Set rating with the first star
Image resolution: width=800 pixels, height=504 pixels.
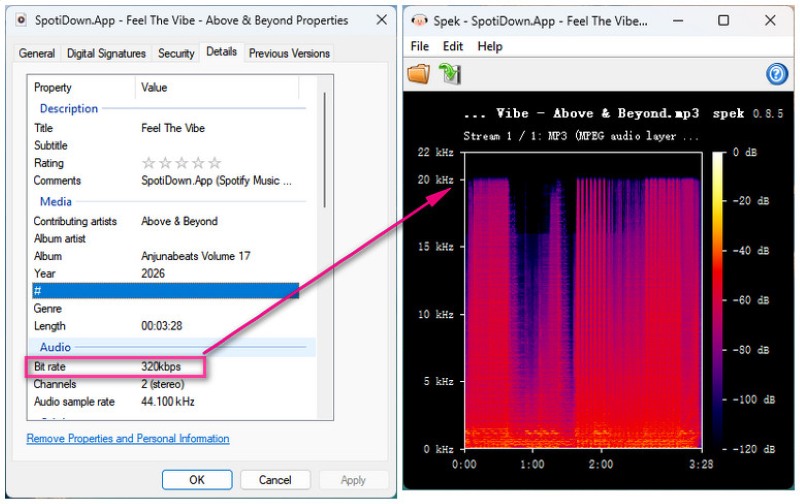click(148, 163)
